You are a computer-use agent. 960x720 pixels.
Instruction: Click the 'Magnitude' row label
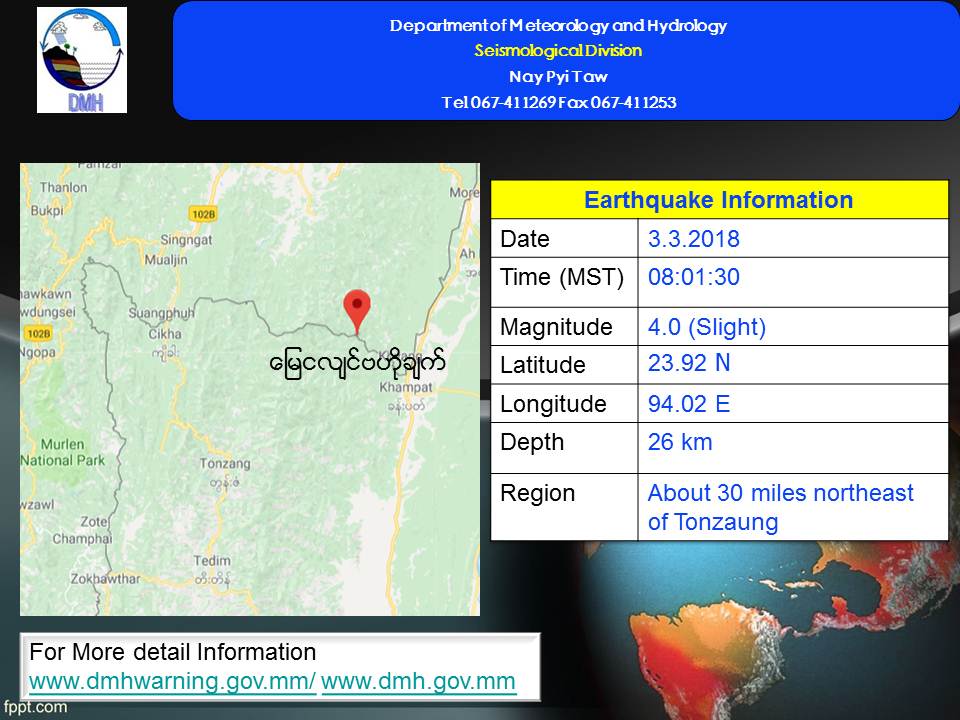(556, 327)
